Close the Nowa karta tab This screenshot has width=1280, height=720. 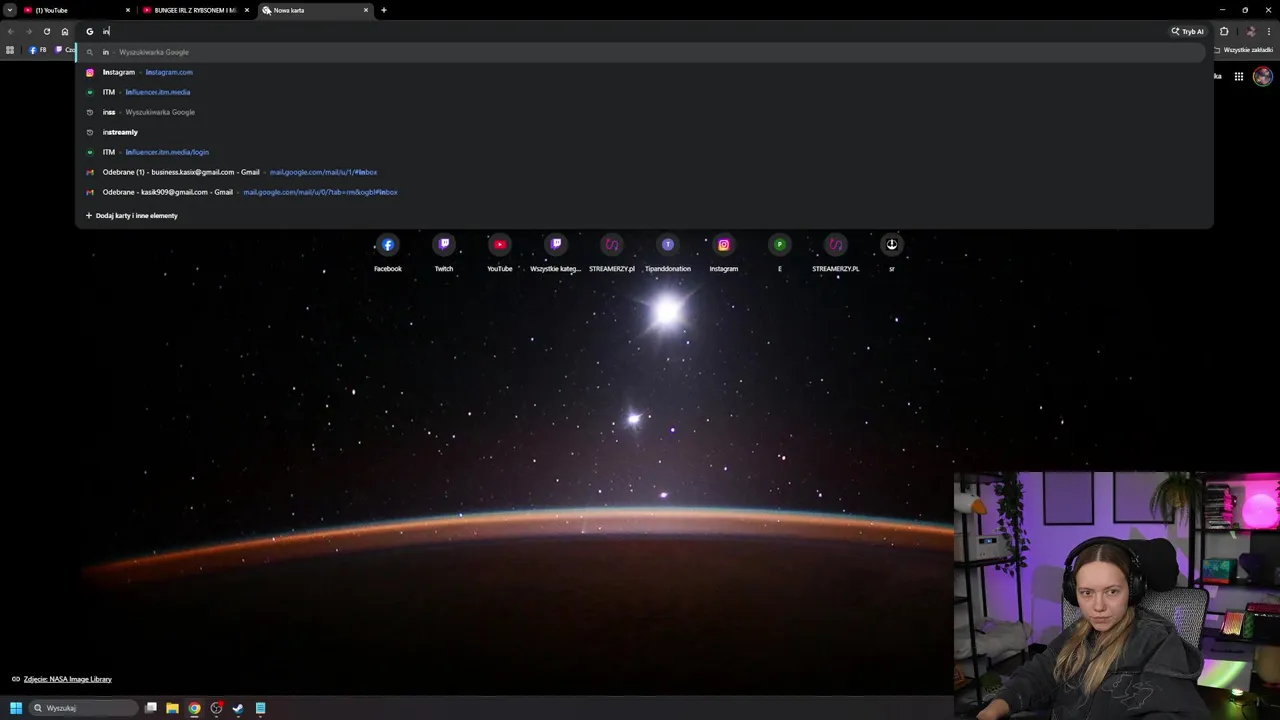(x=366, y=10)
